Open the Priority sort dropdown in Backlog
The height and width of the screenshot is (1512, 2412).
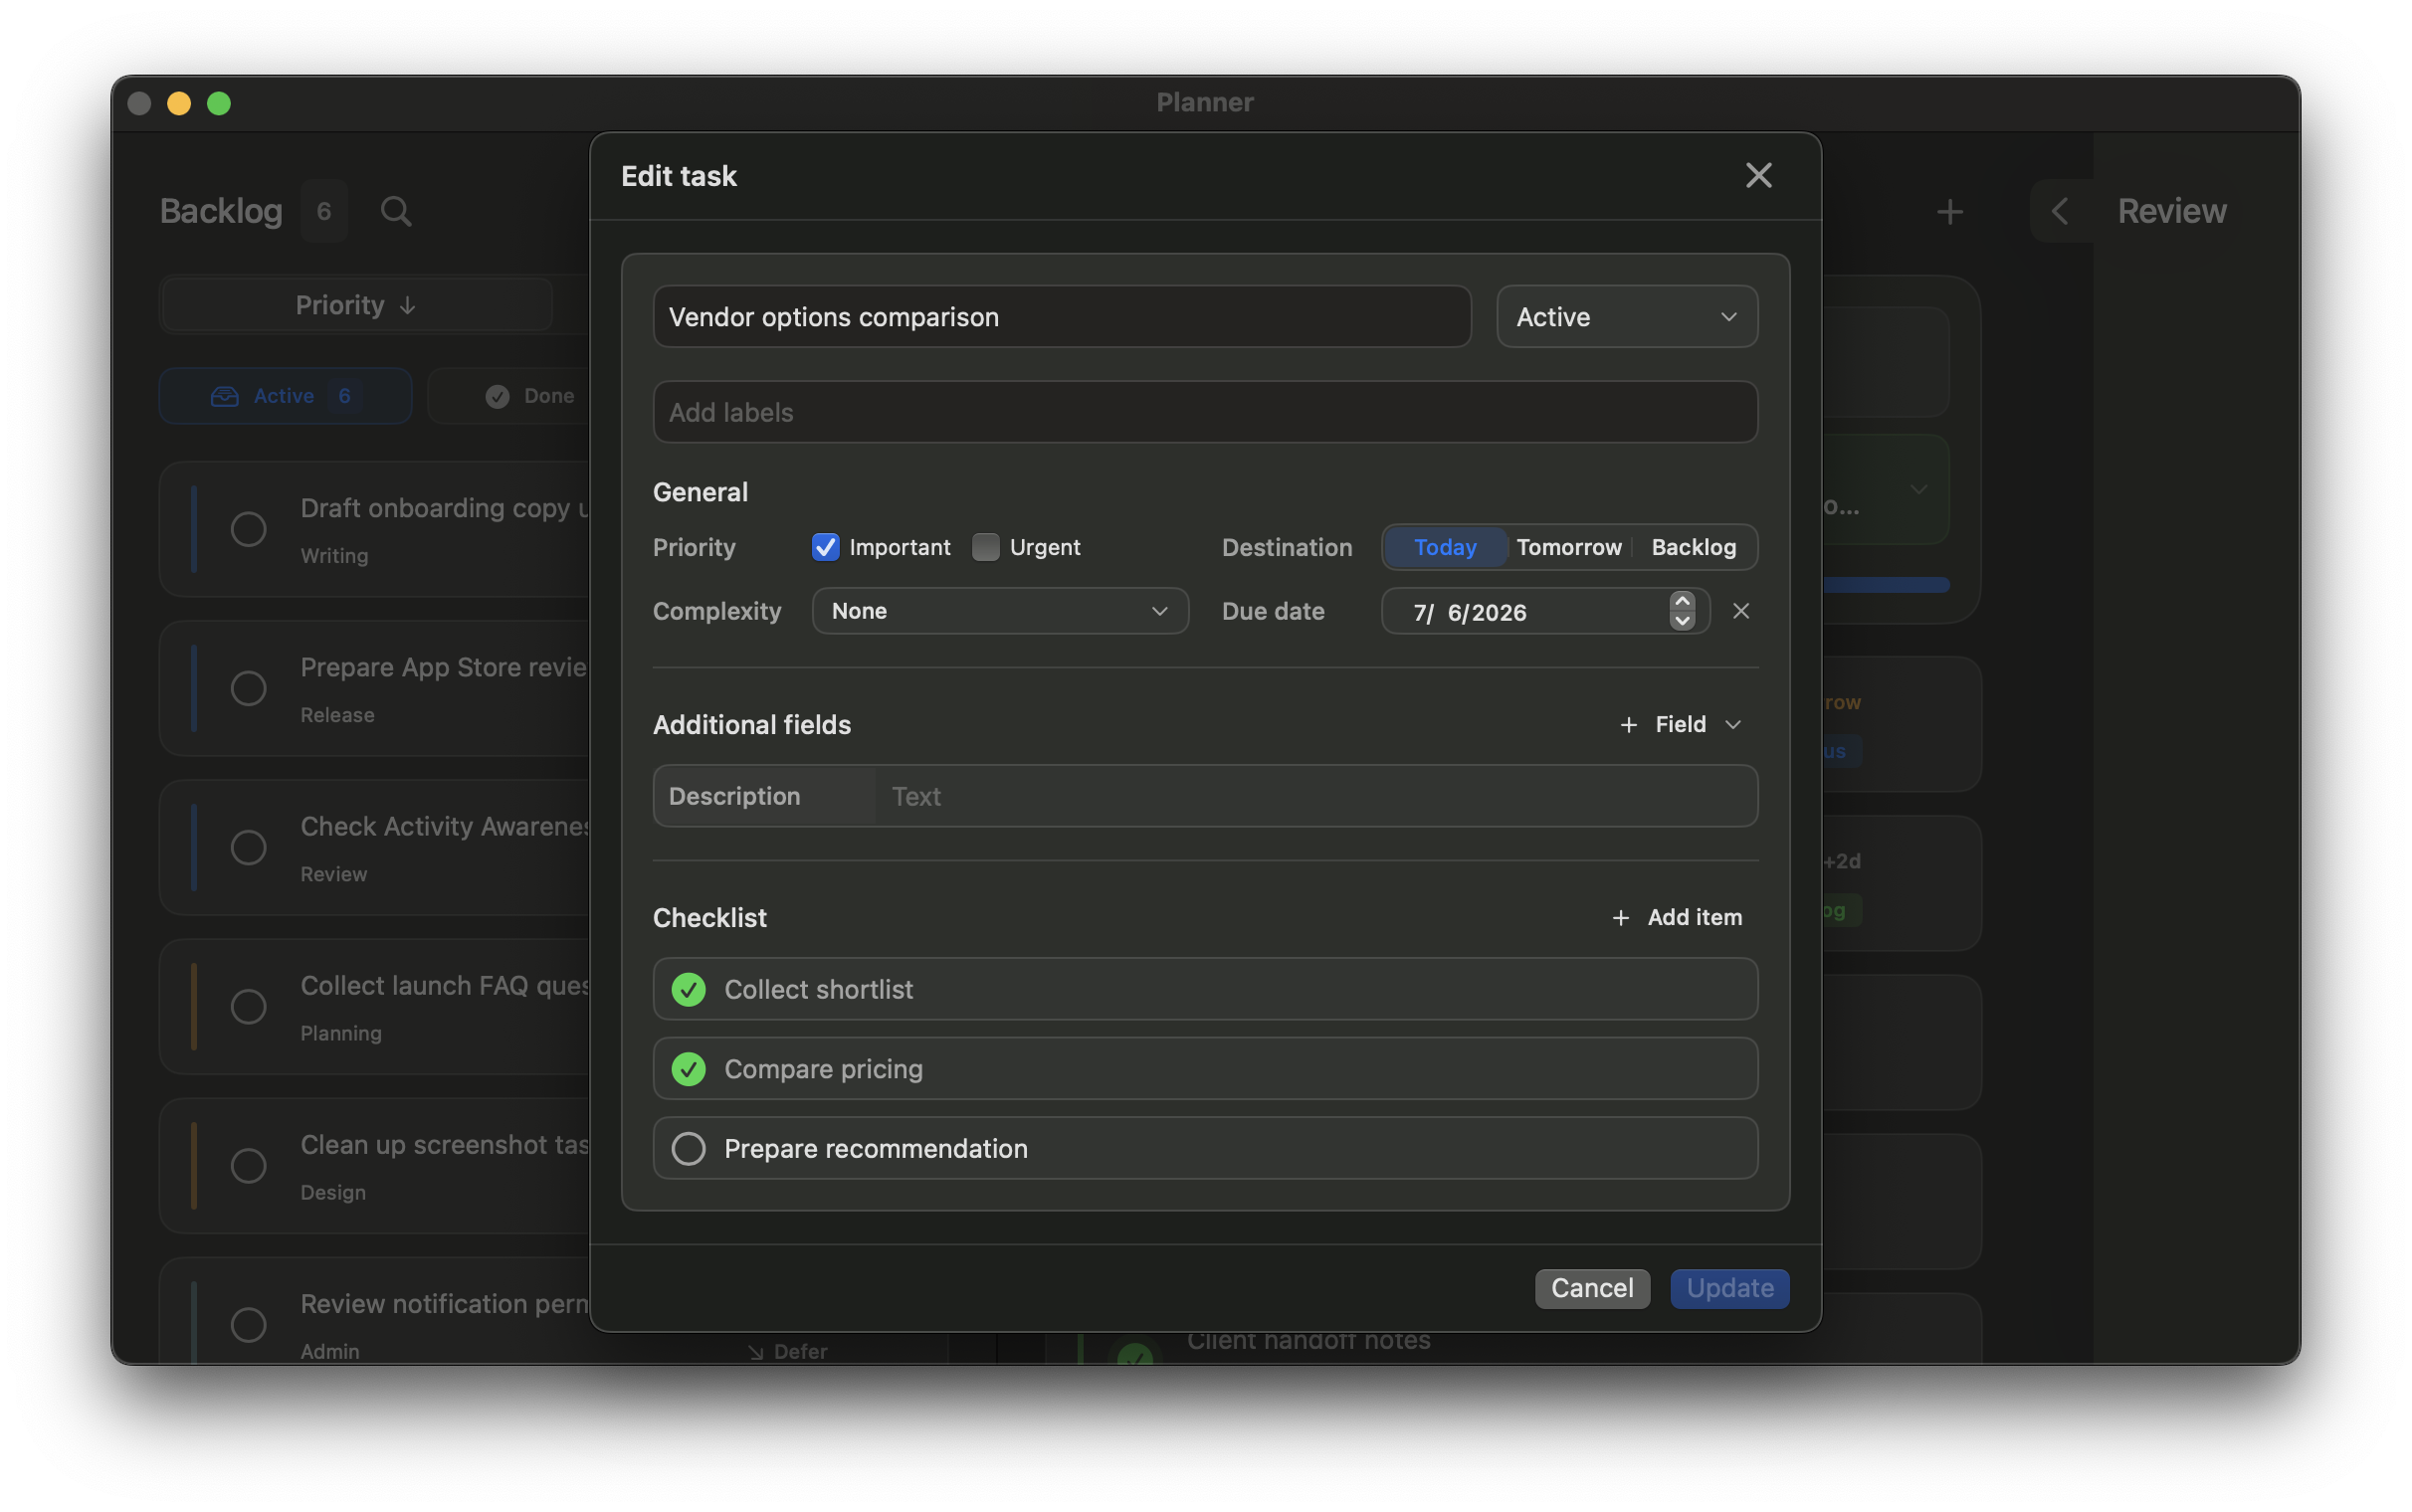(x=355, y=306)
